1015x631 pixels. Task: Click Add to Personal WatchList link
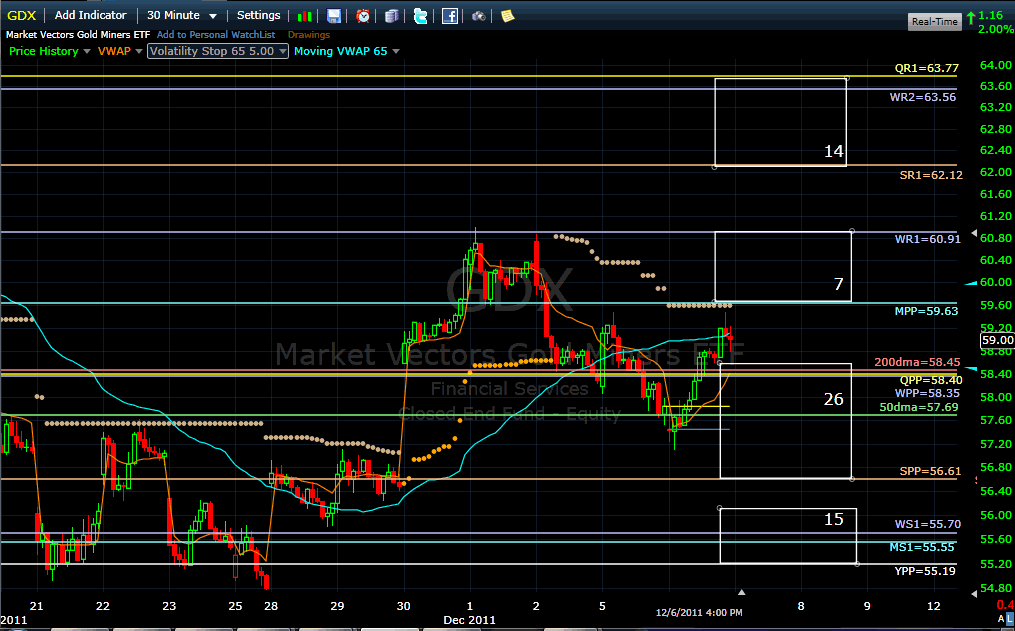216,35
